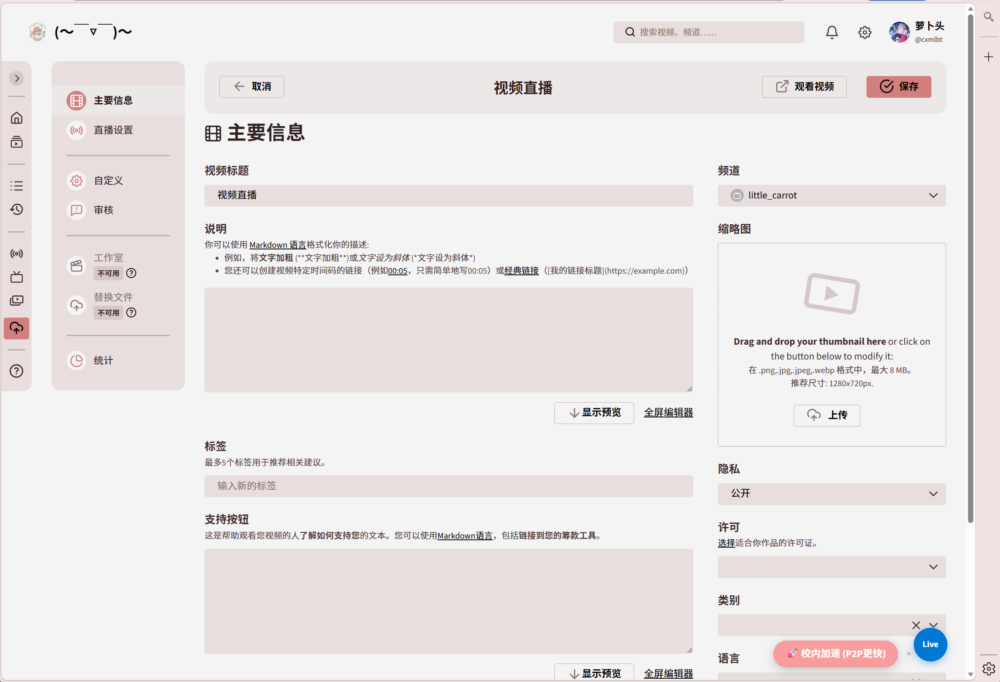
Task: Click the notifications bell icon
Action: tap(831, 32)
